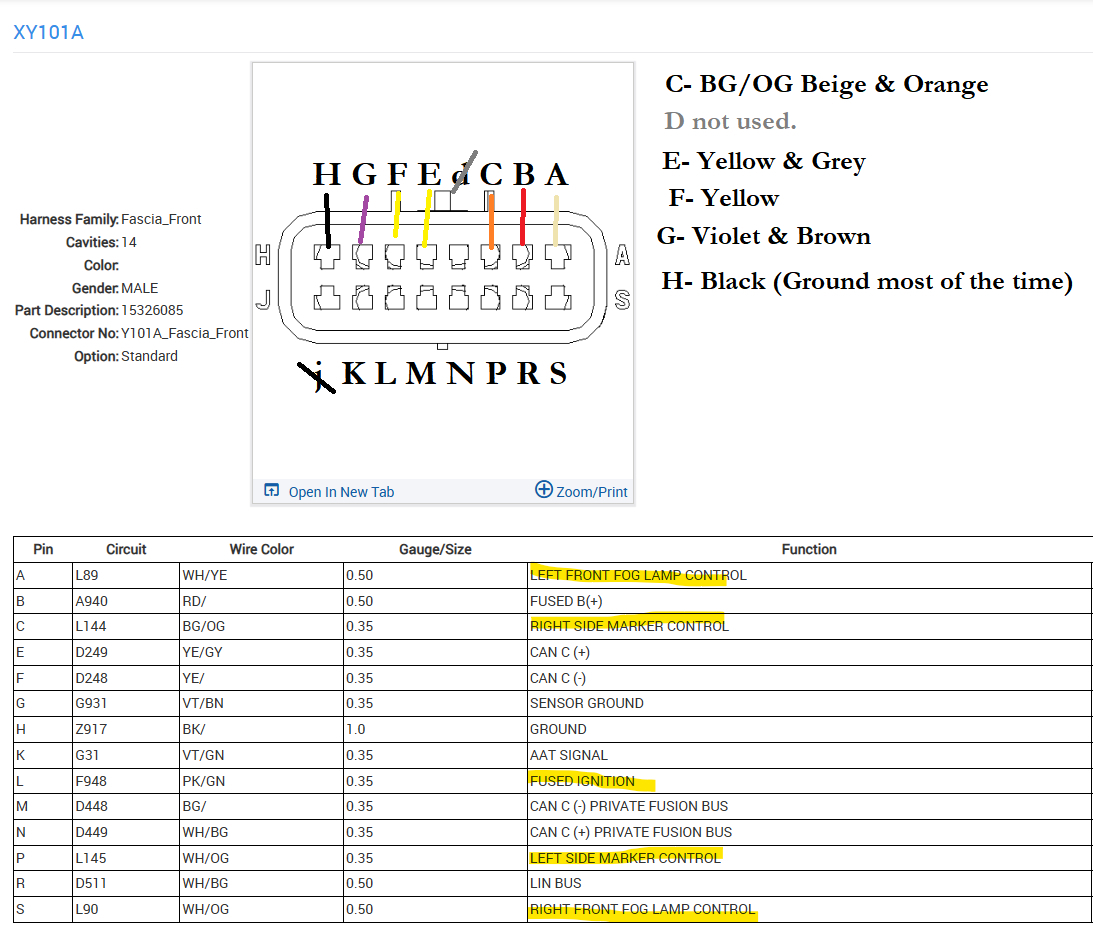Viewport: 1093px width, 925px height.
Task: Open the XY101A connector link
Action: [48, 33]
